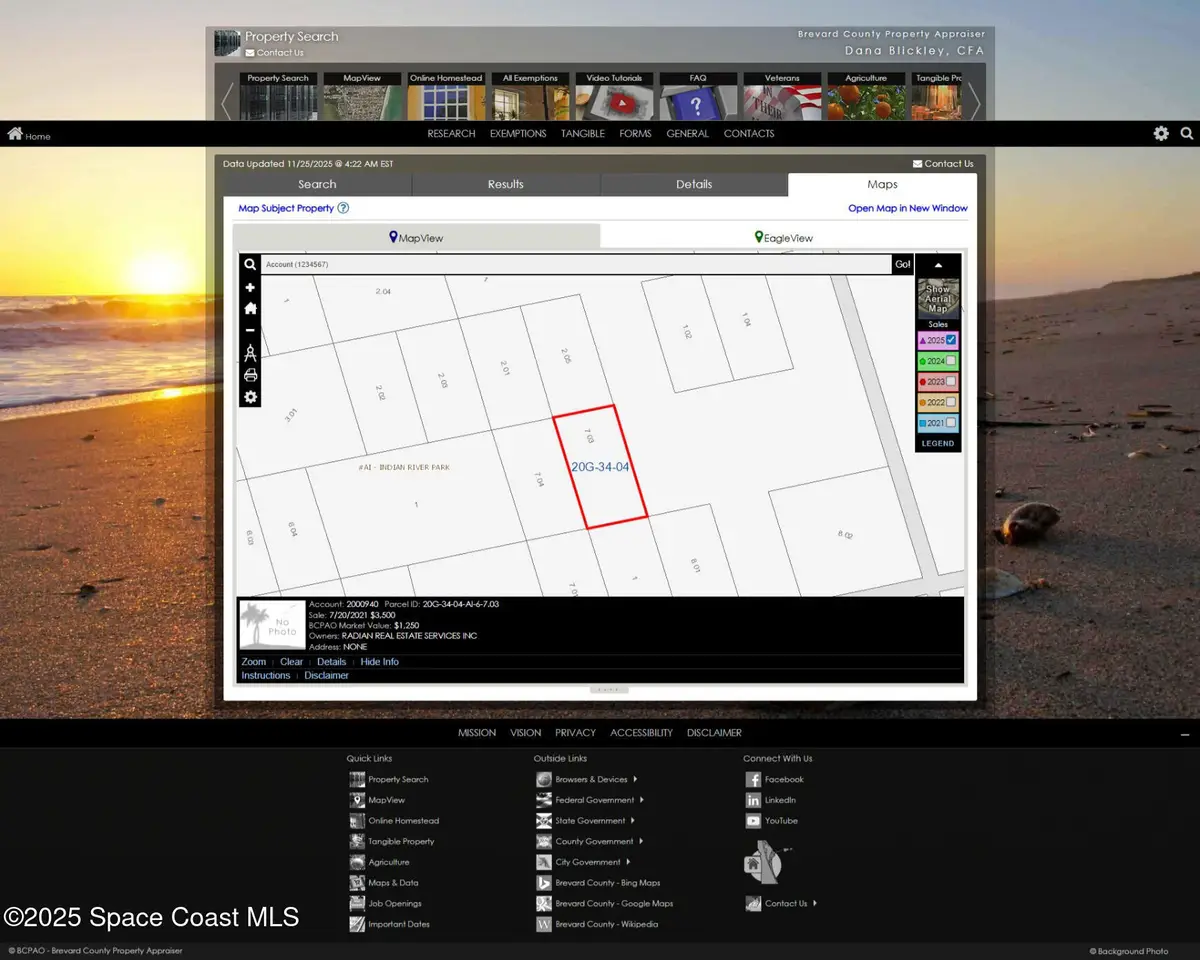The height and width of the screenshot is (960, 1200).
Task: Collapse the map sidebar with the up arrow
Action: pos(938,264)
